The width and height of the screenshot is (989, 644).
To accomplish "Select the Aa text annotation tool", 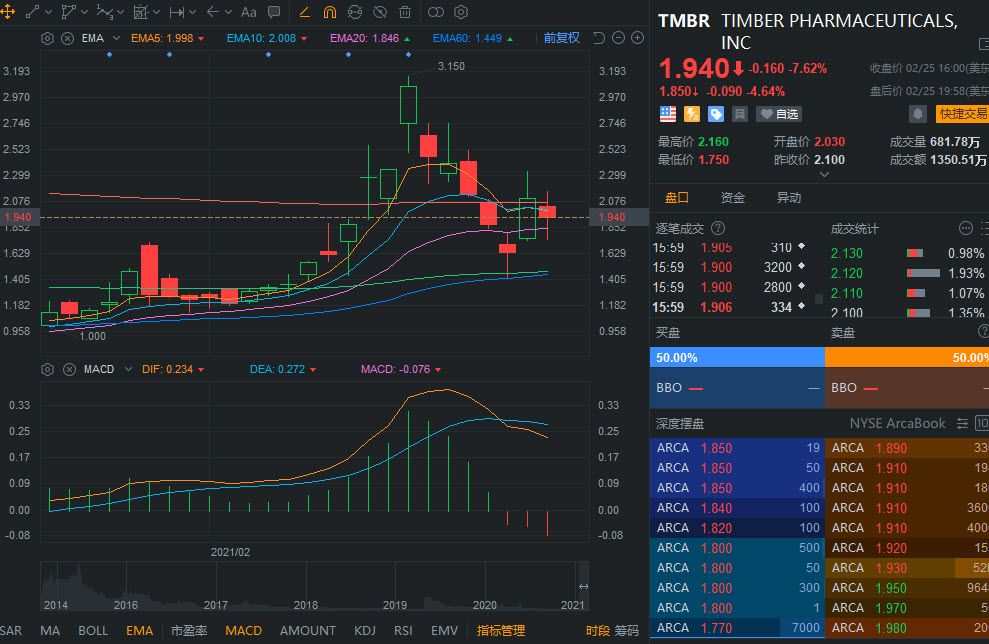I will [249, 11].
